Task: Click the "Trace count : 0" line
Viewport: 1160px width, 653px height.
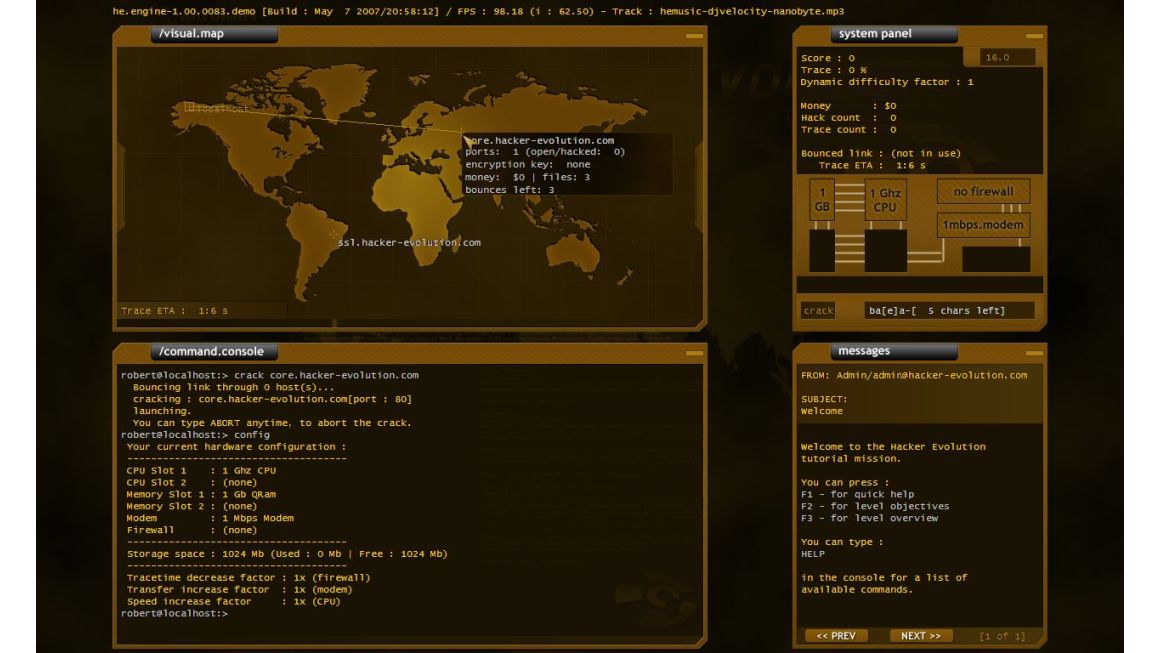Action: click(x=849, y=129)
